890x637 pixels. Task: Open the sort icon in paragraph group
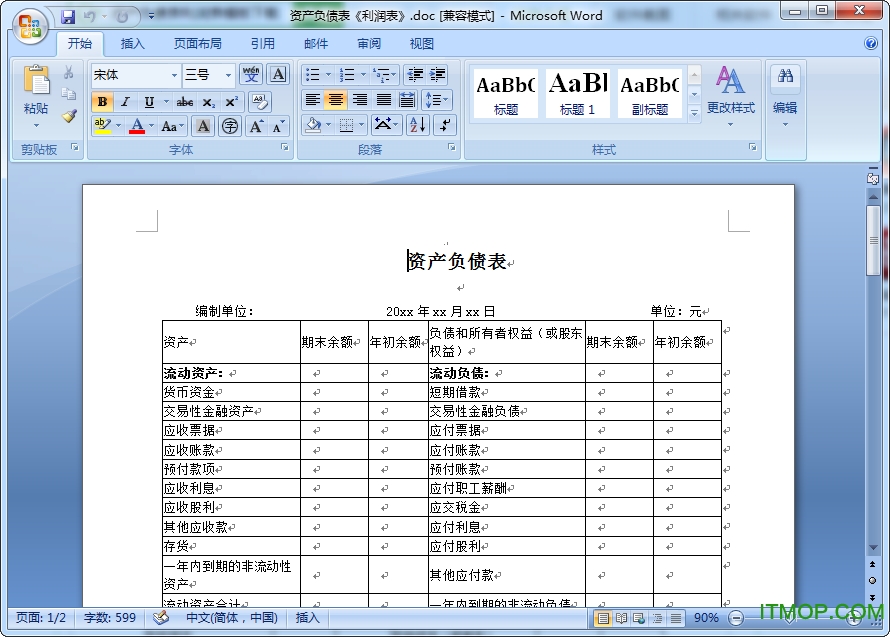[x=417, y=125]
